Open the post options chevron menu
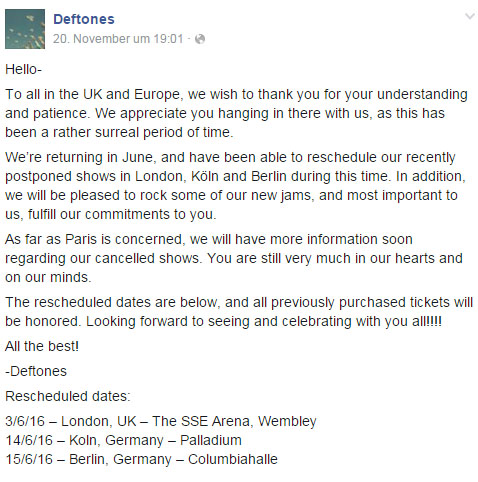 (470, 16)
